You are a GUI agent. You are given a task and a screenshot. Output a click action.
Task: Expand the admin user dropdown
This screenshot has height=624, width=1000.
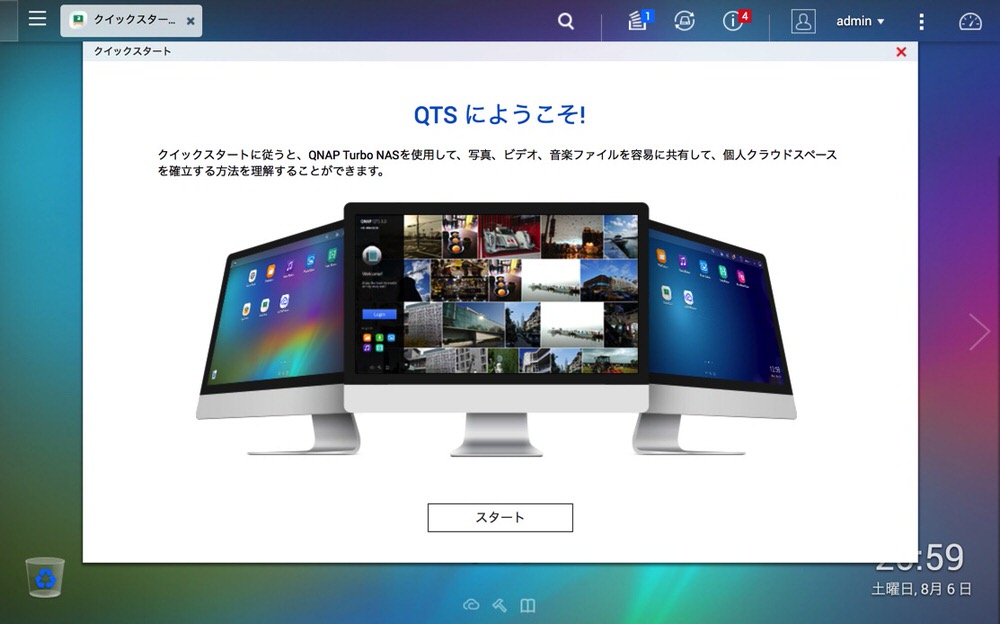point(860,21)
